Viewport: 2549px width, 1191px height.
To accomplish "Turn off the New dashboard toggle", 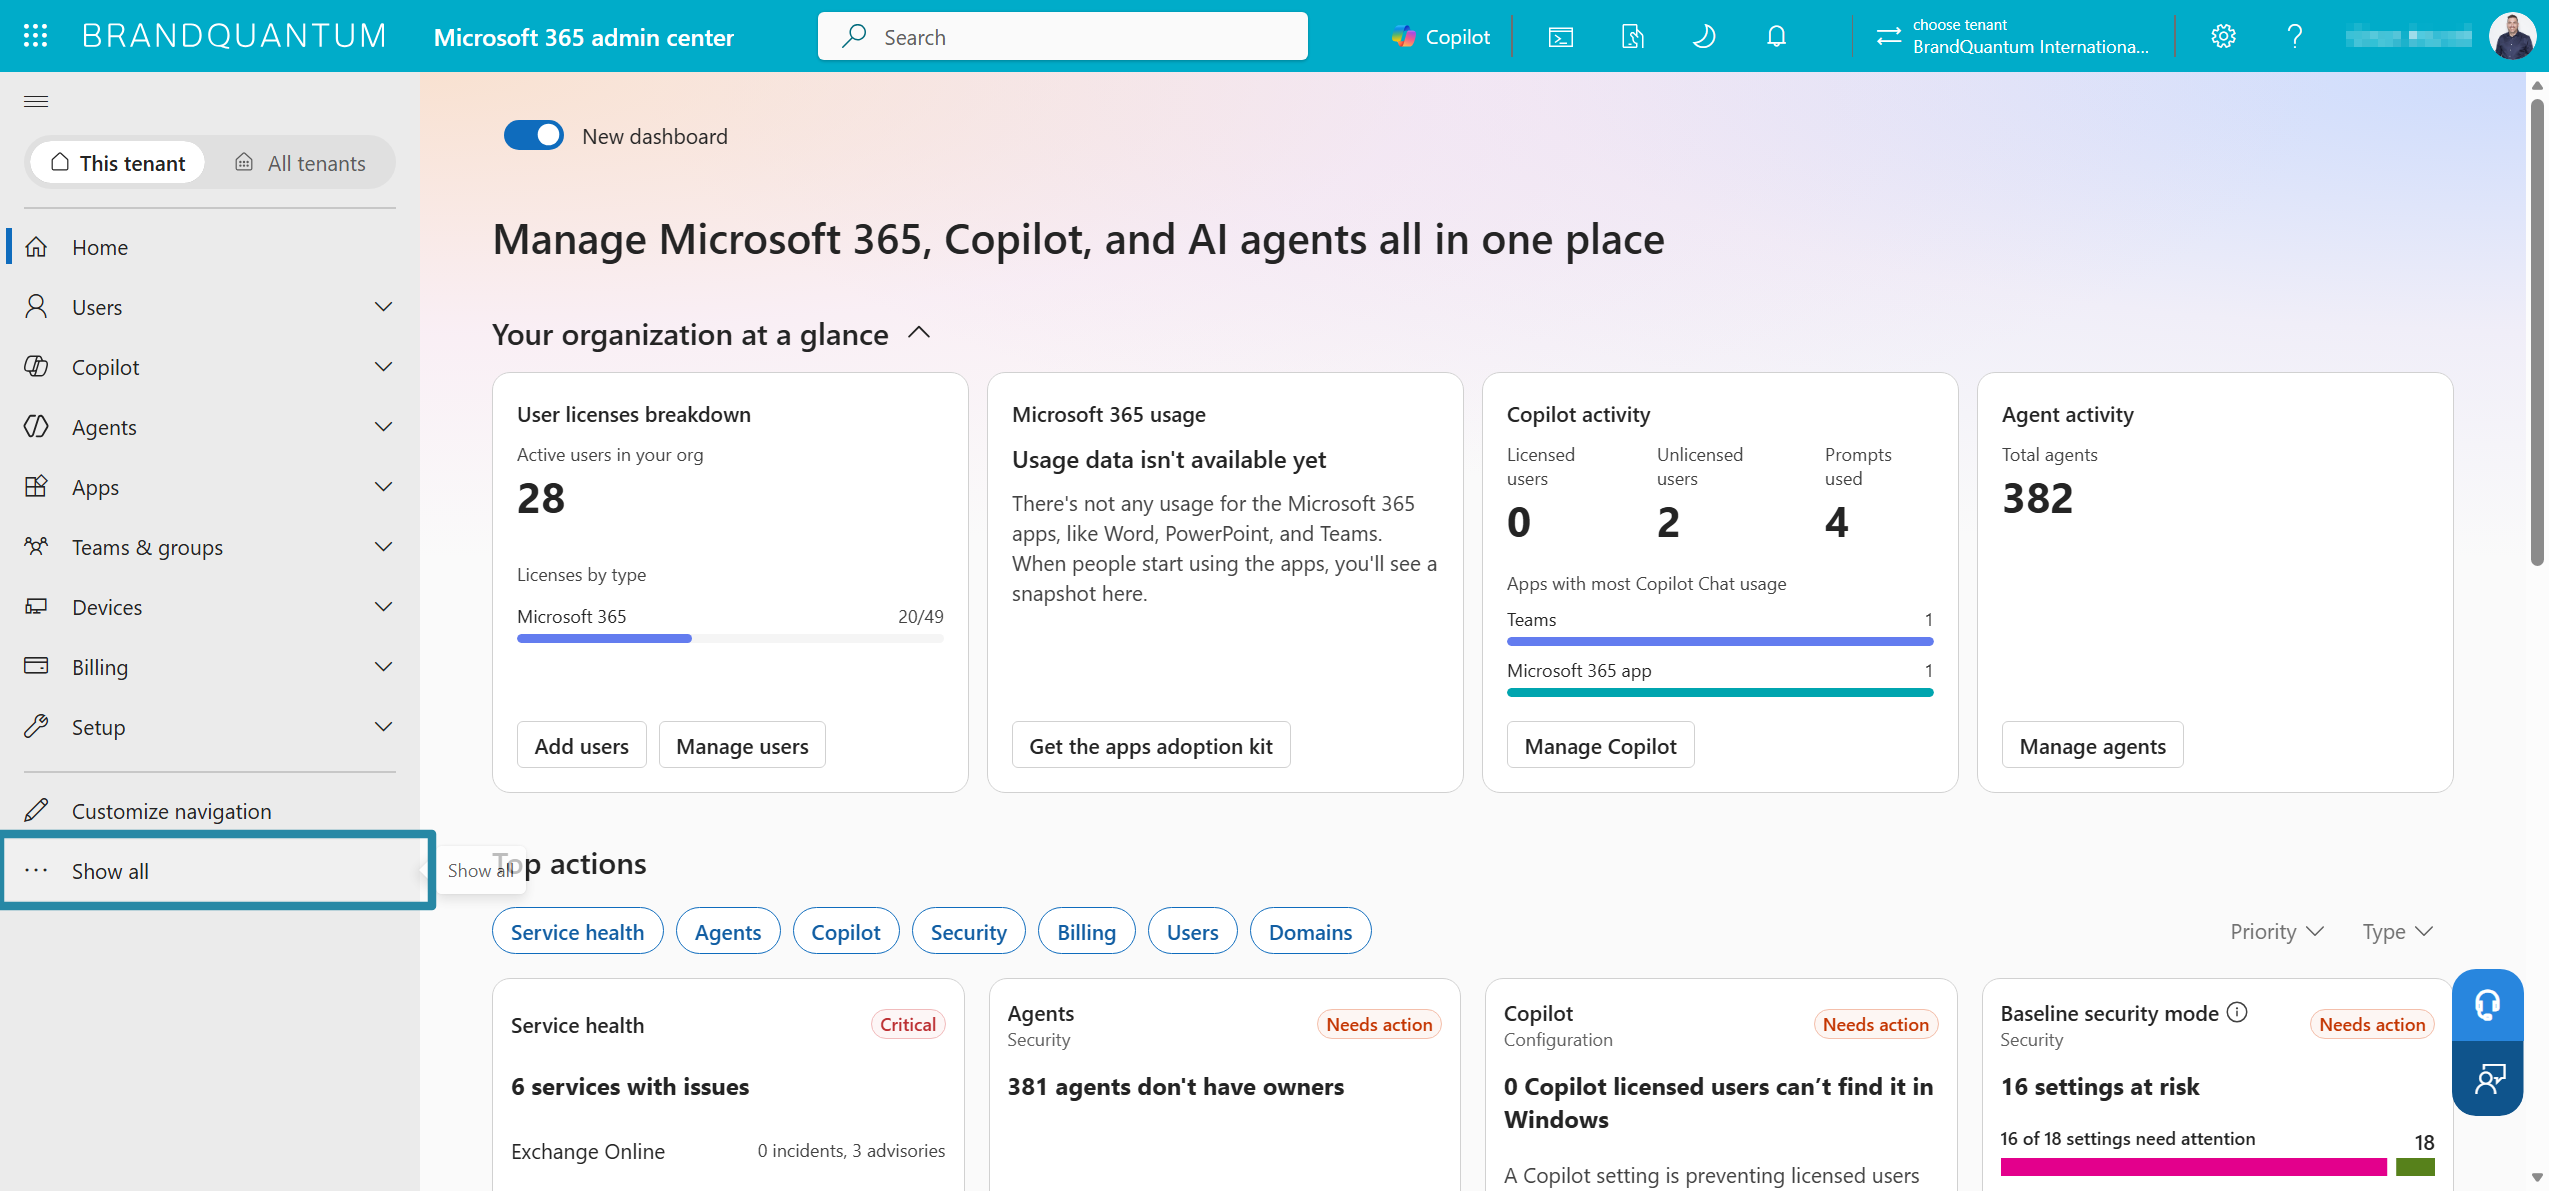I will (534, 135).
